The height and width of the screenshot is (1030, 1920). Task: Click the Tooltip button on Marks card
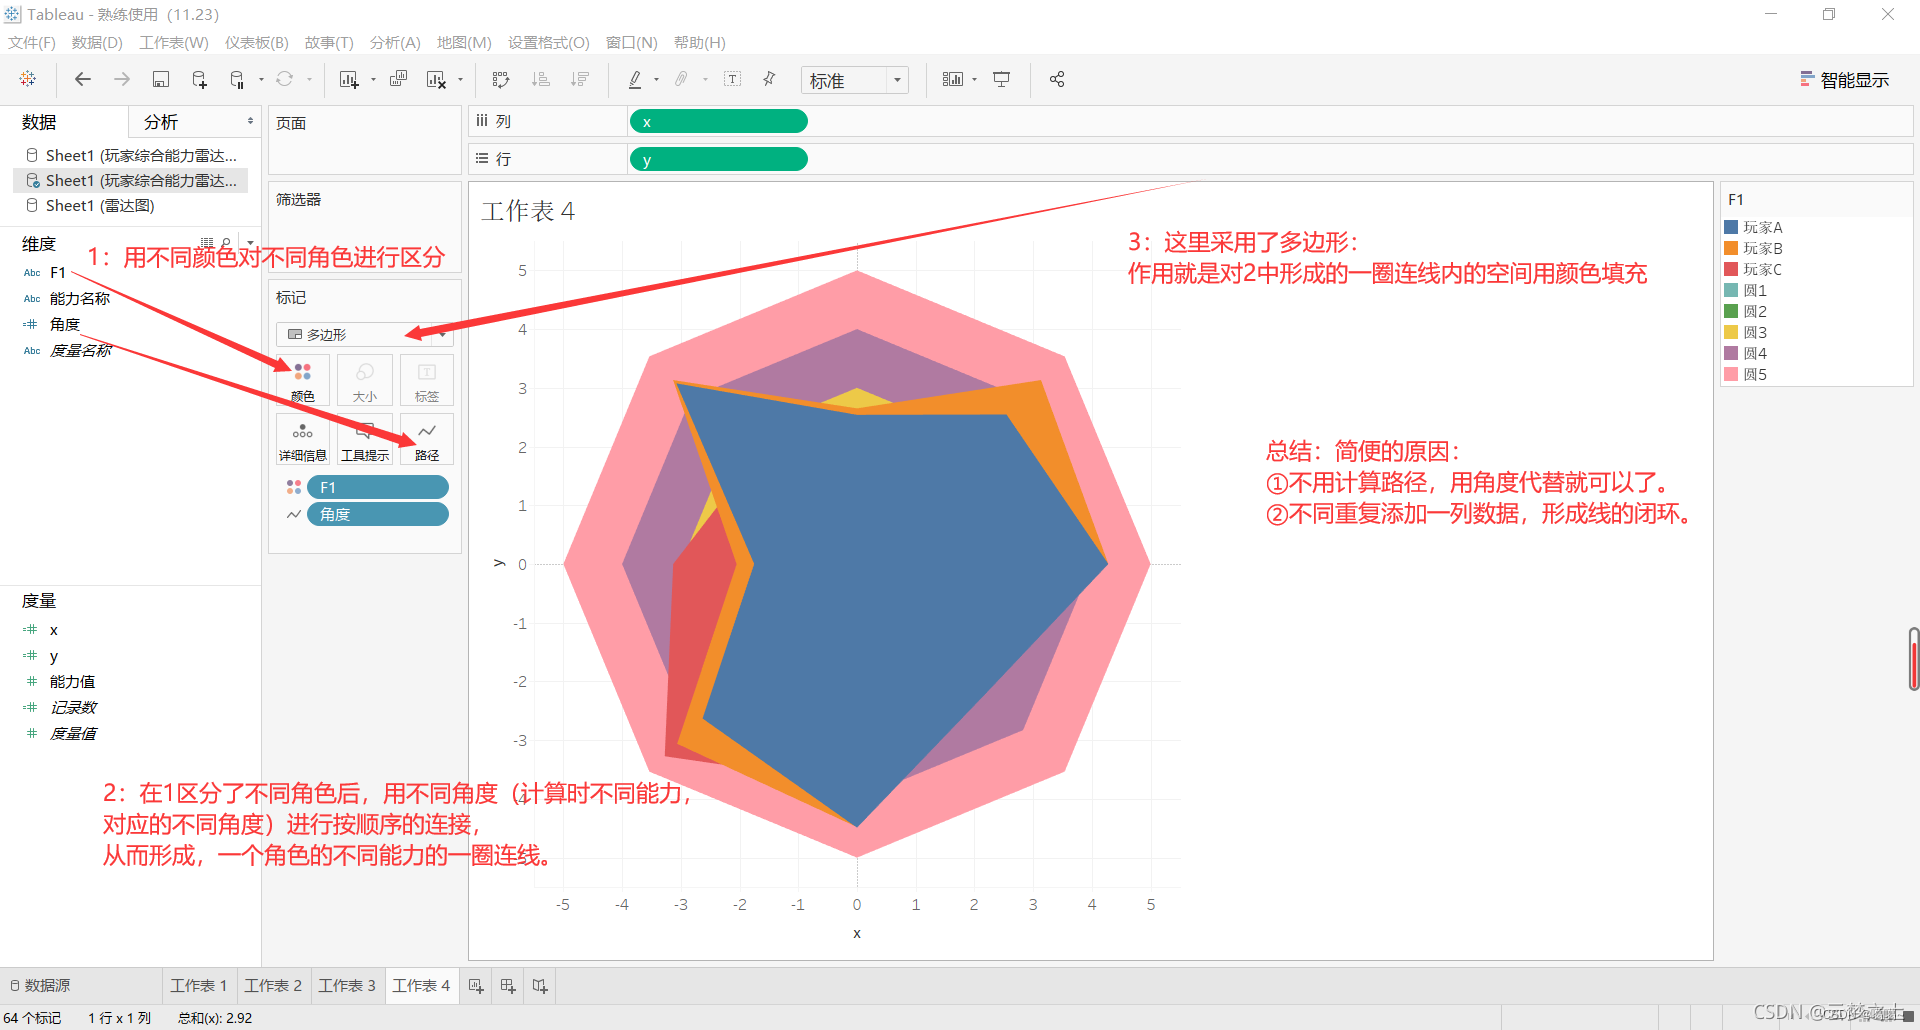click(365, 440)
